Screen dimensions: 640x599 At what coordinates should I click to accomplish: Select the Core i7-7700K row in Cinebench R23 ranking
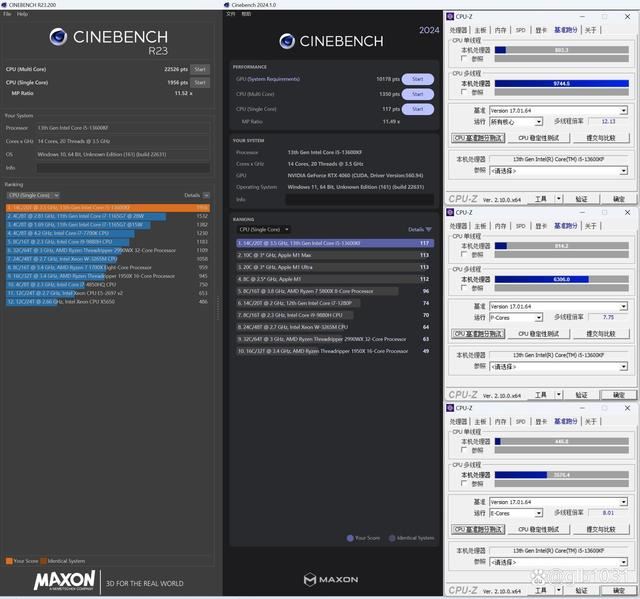tap(108, 233)
